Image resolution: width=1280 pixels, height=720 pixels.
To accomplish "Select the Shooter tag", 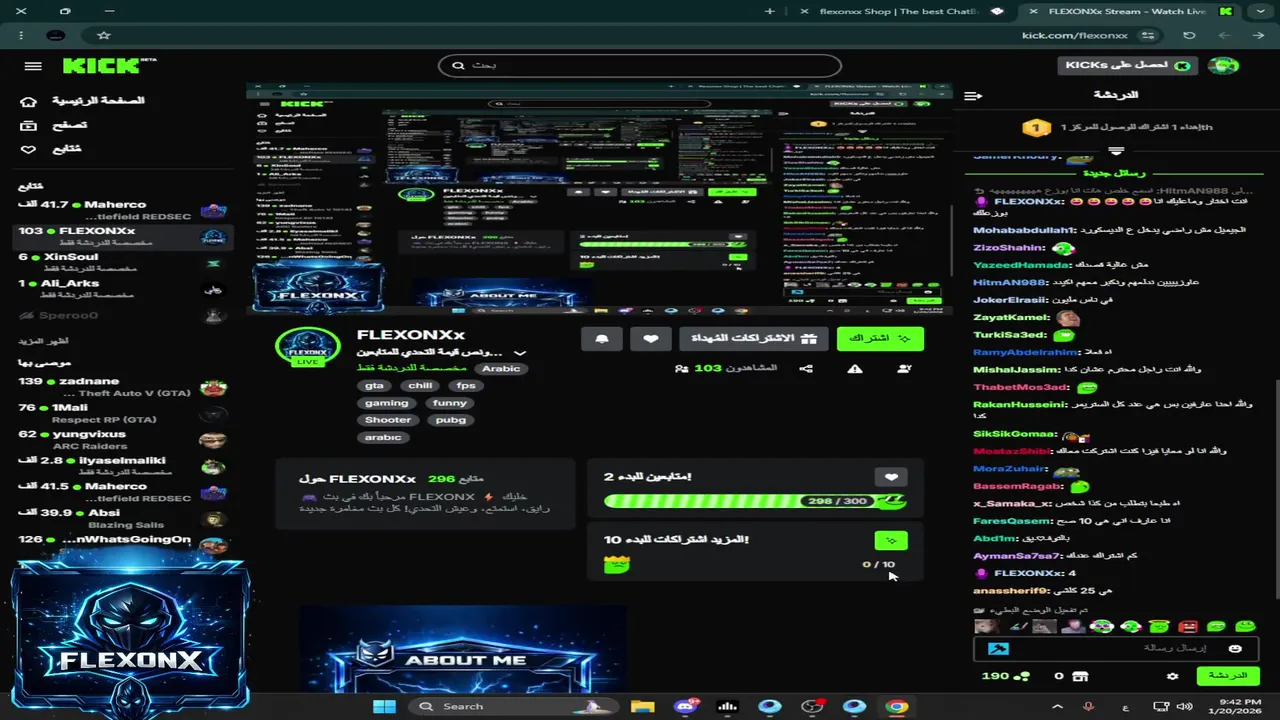I will tap(388, 420).
